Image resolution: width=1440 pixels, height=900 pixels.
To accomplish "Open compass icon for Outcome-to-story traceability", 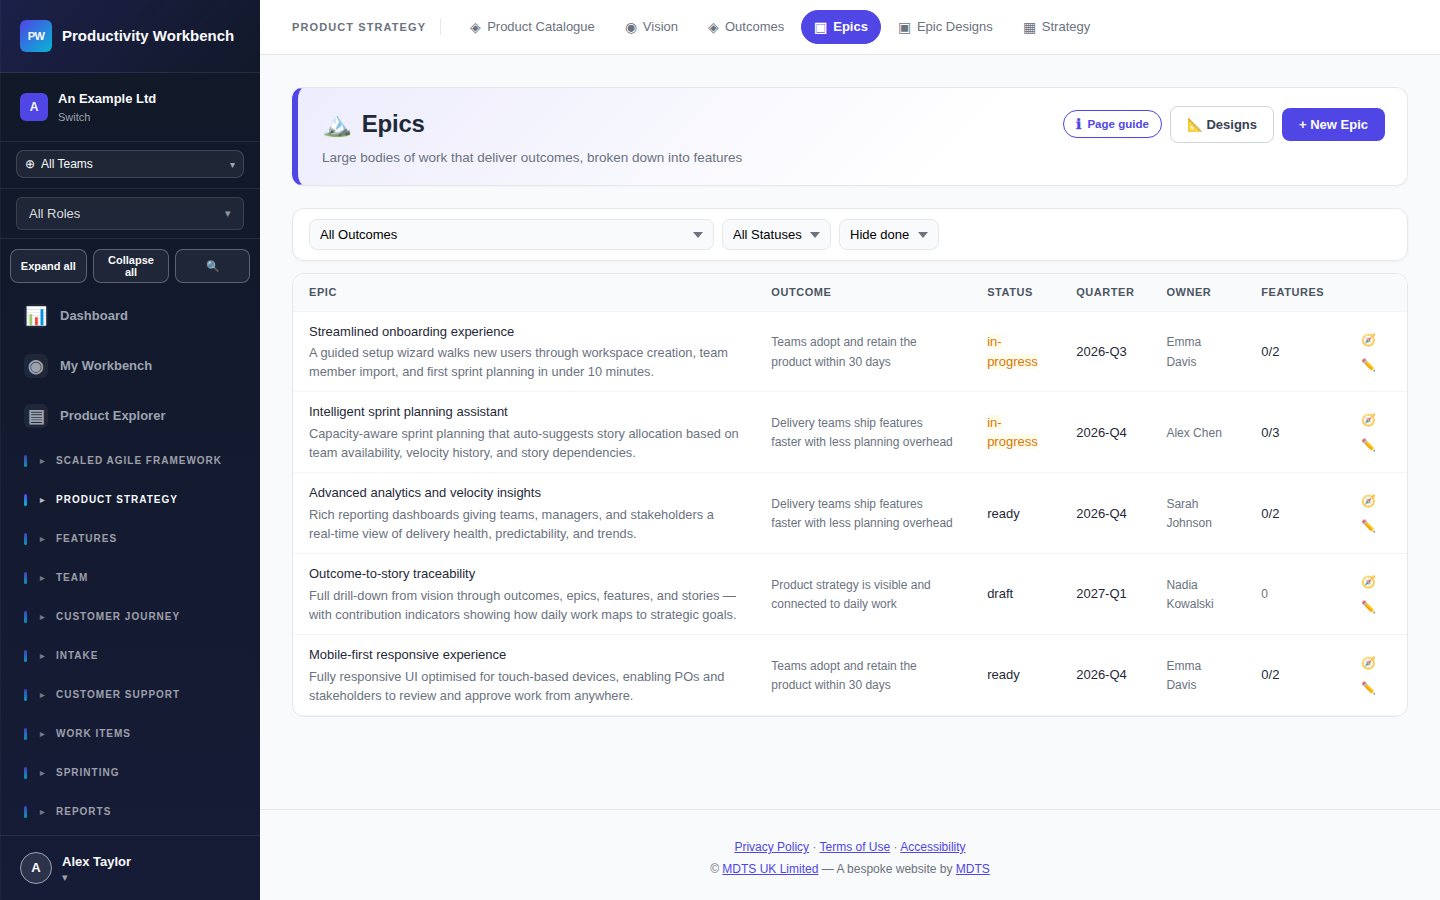I will pos(1368,582).
